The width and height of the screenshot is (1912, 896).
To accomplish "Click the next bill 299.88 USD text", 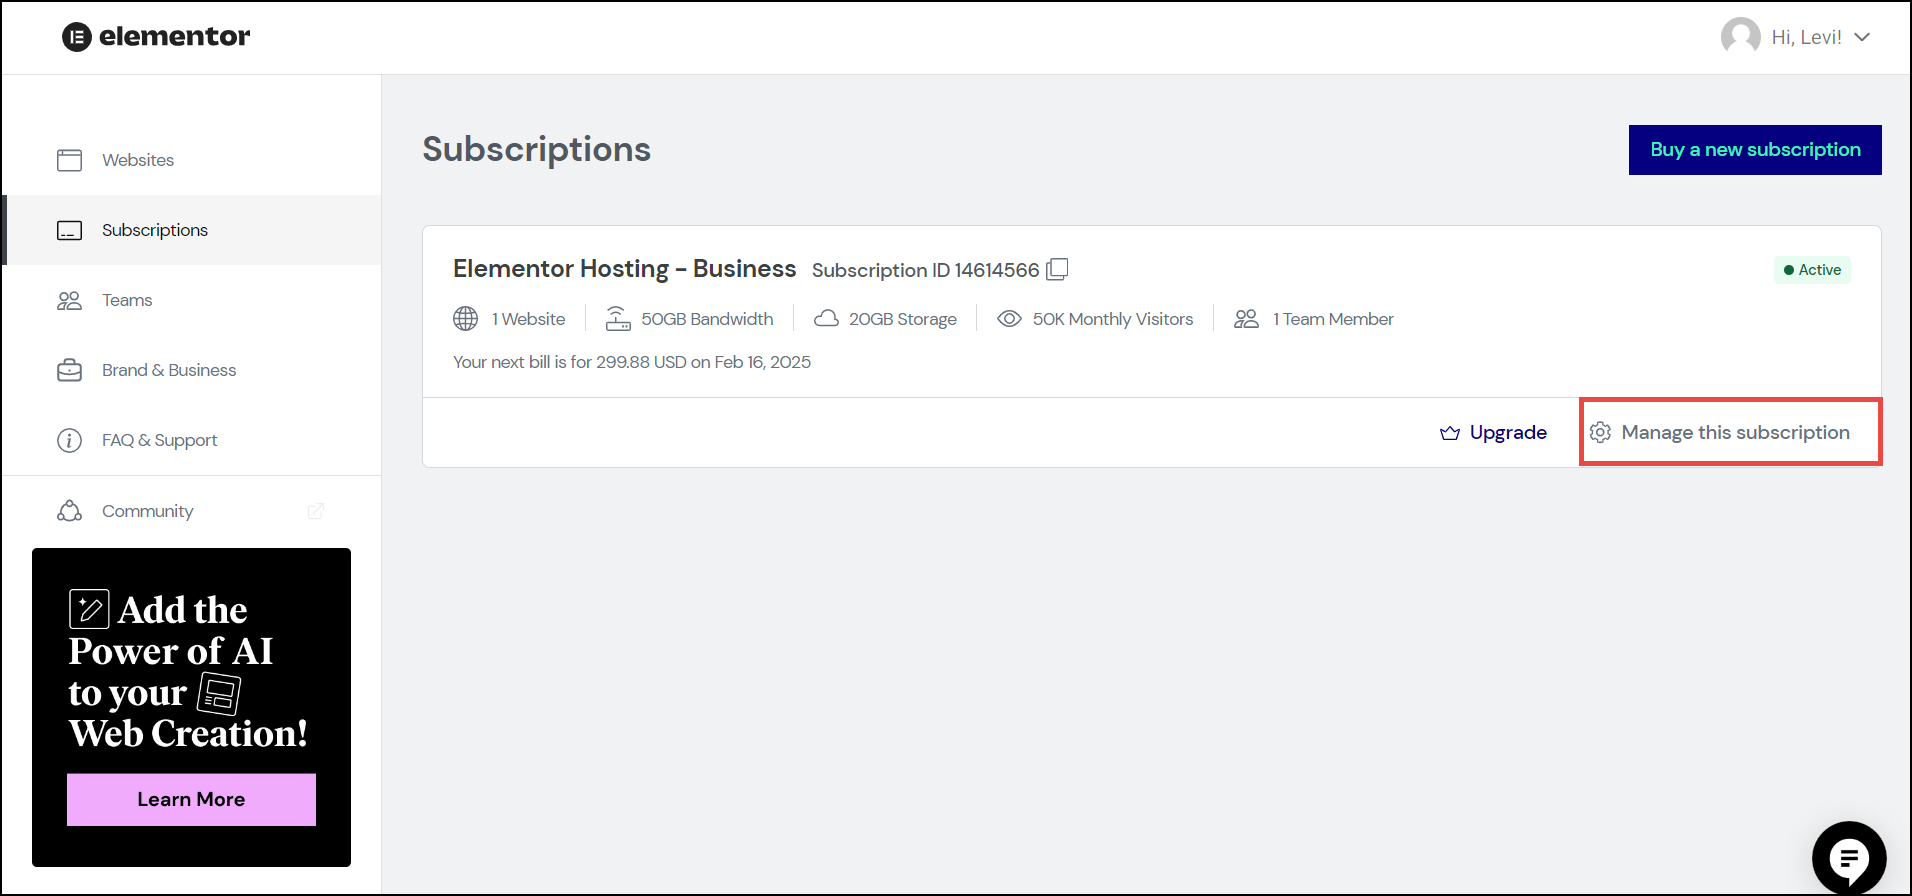I will [x=632, y=362].
